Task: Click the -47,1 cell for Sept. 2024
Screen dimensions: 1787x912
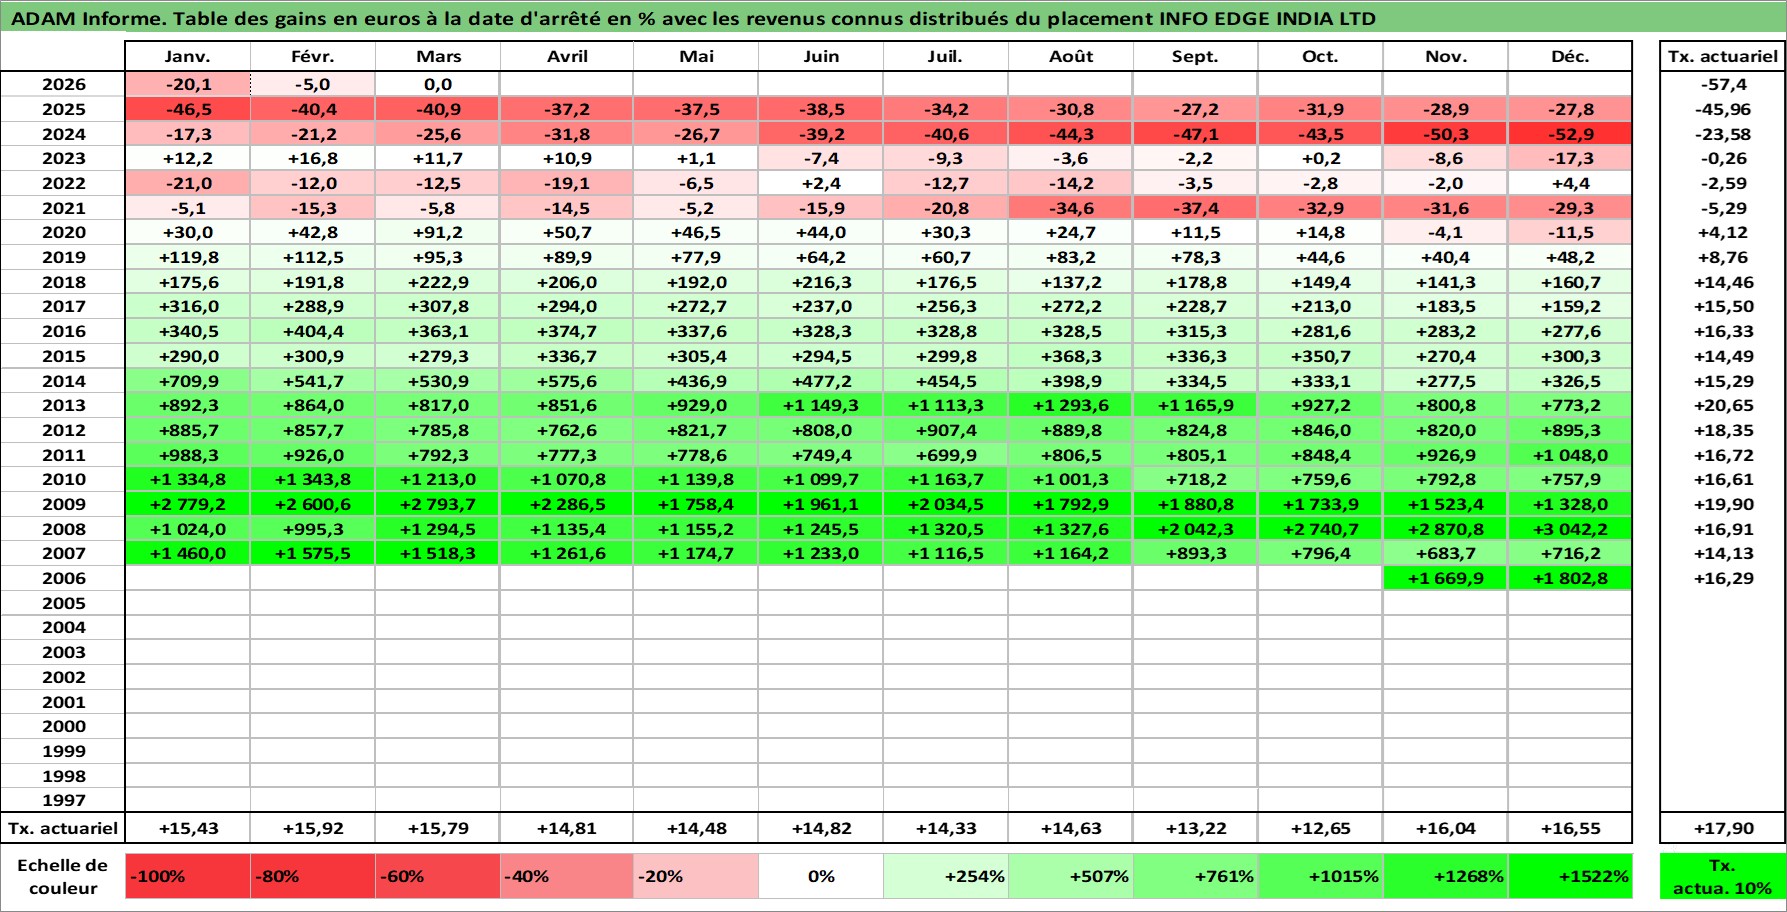Action: (x=1195, y=134)
